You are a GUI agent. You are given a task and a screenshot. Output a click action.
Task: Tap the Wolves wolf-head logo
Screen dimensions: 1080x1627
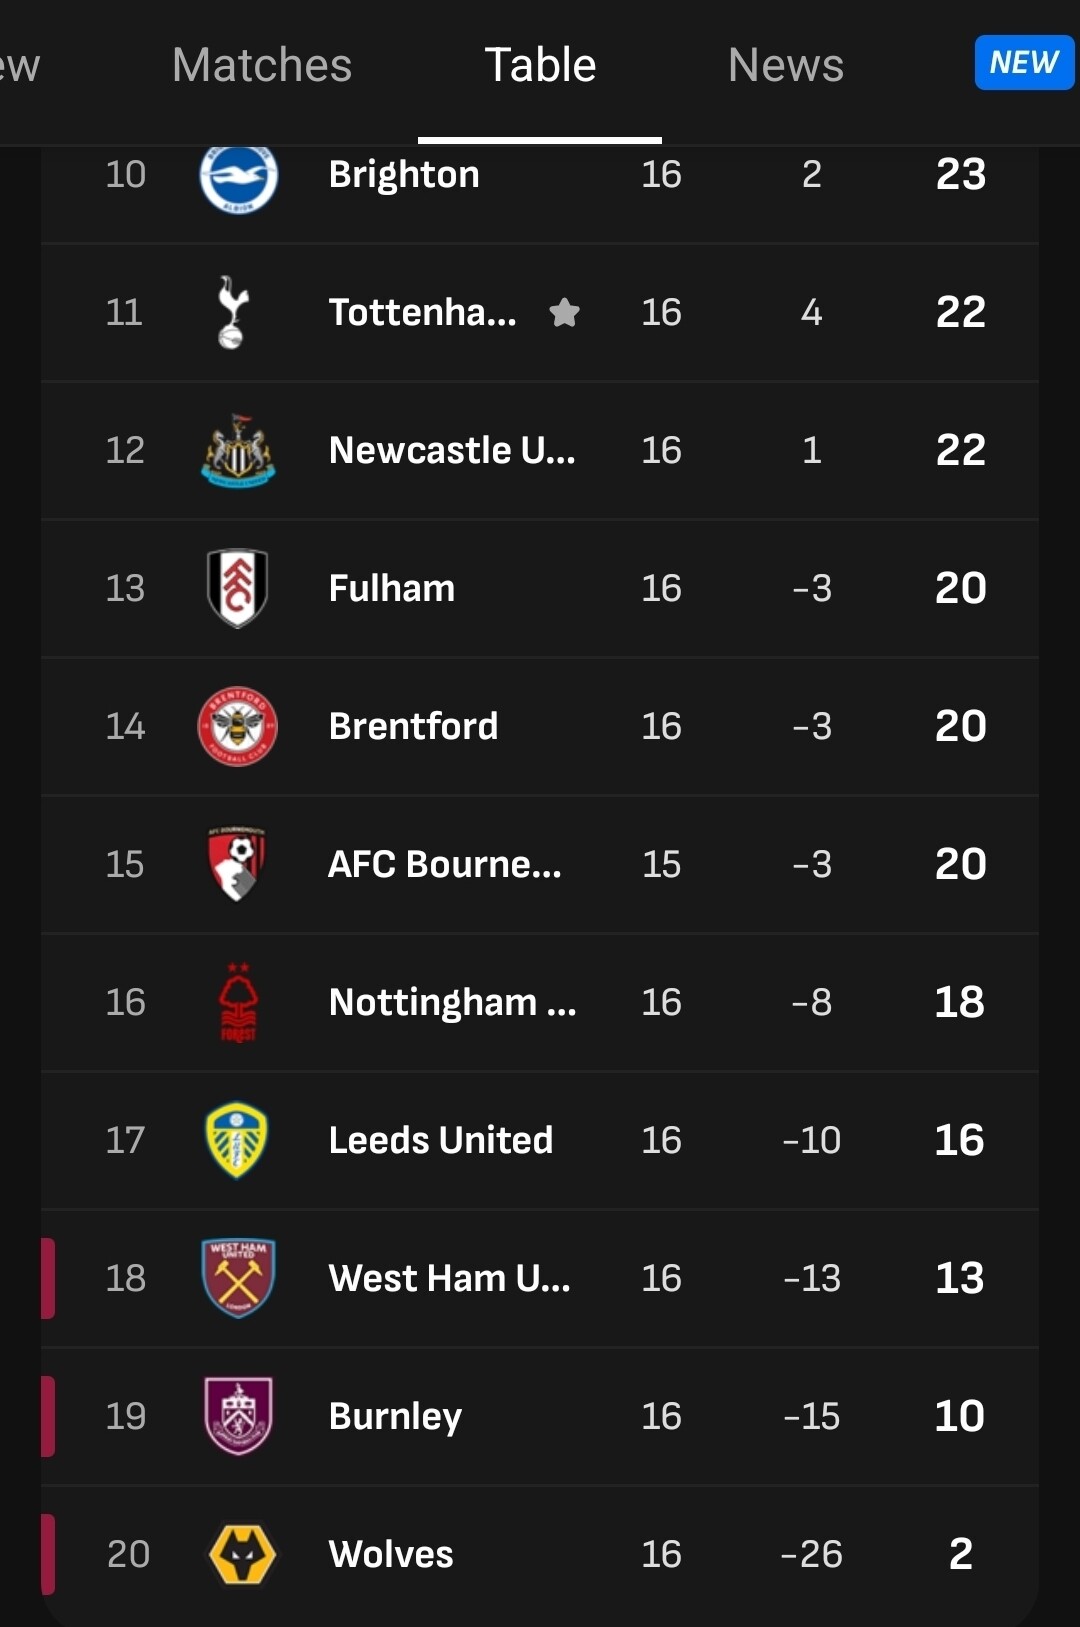[241, 1554]
